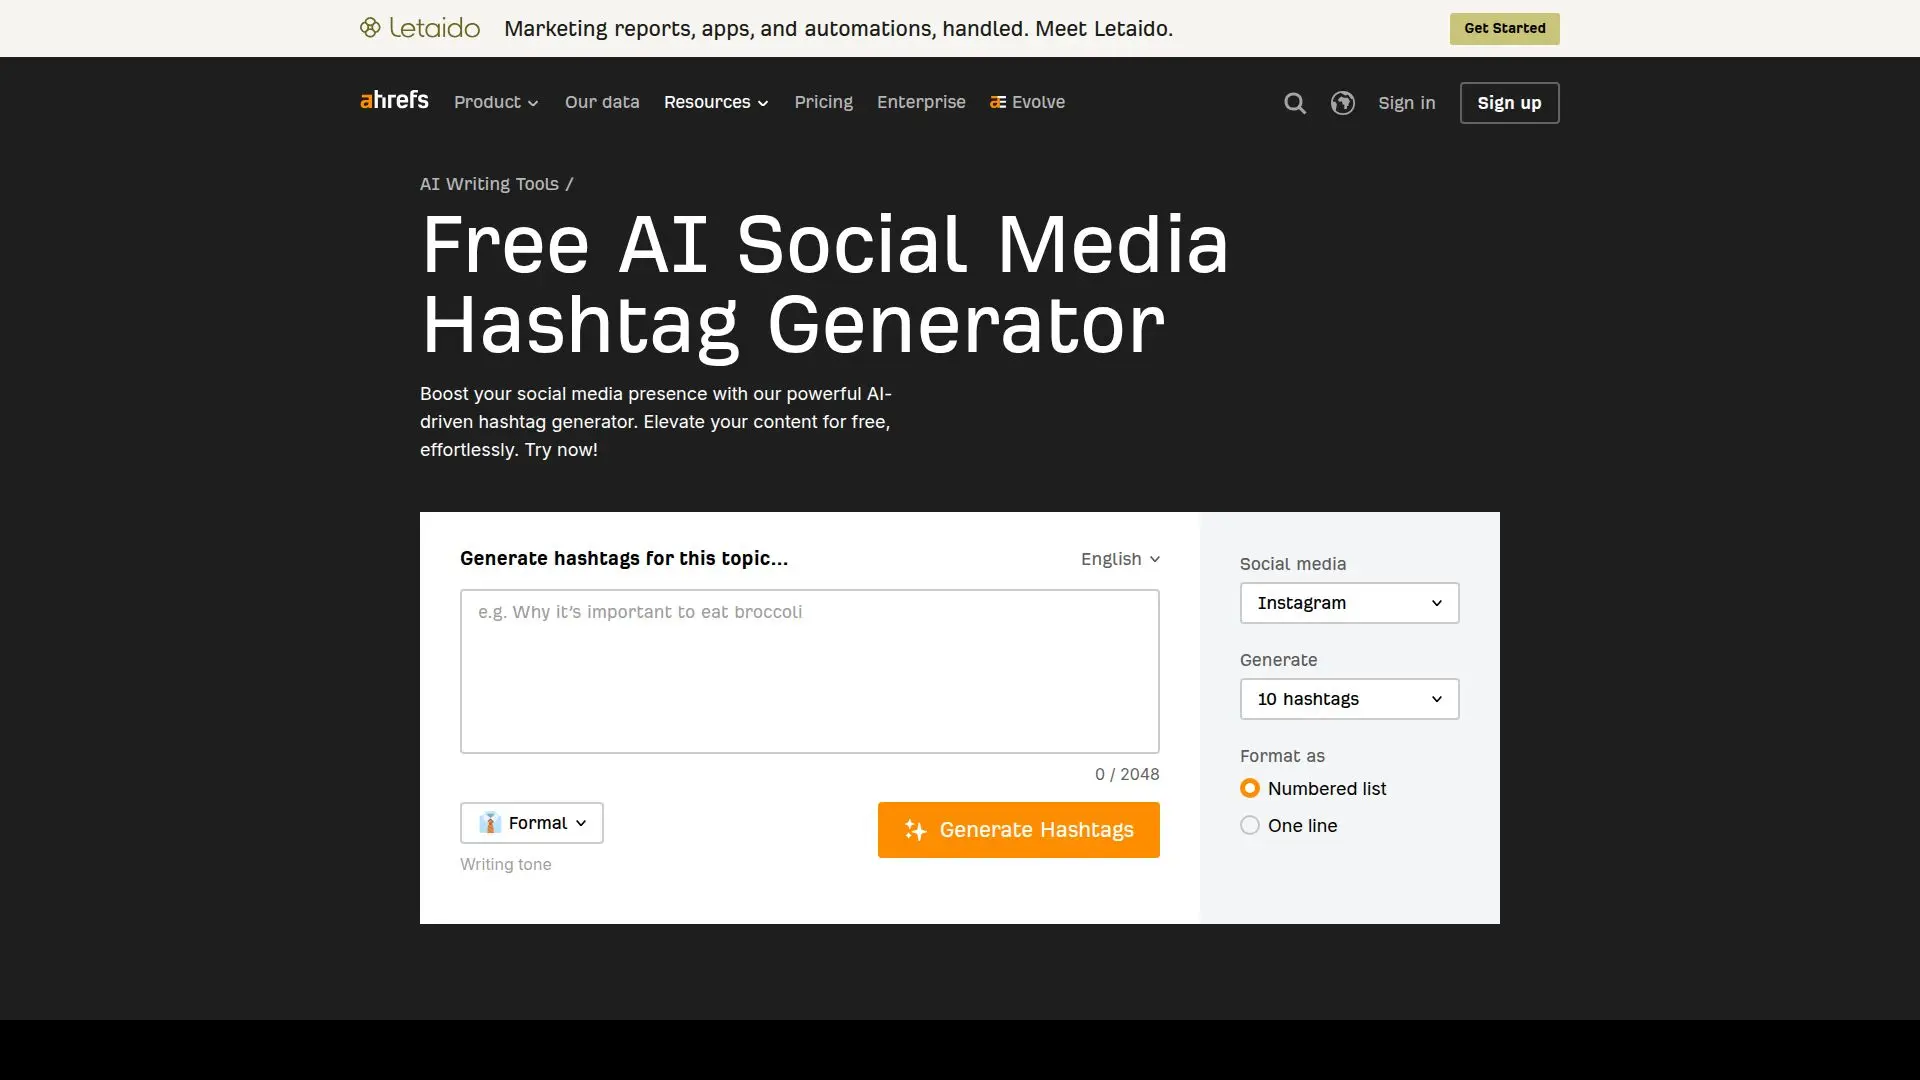Go to the Pricing page

[x=824, y=102]
